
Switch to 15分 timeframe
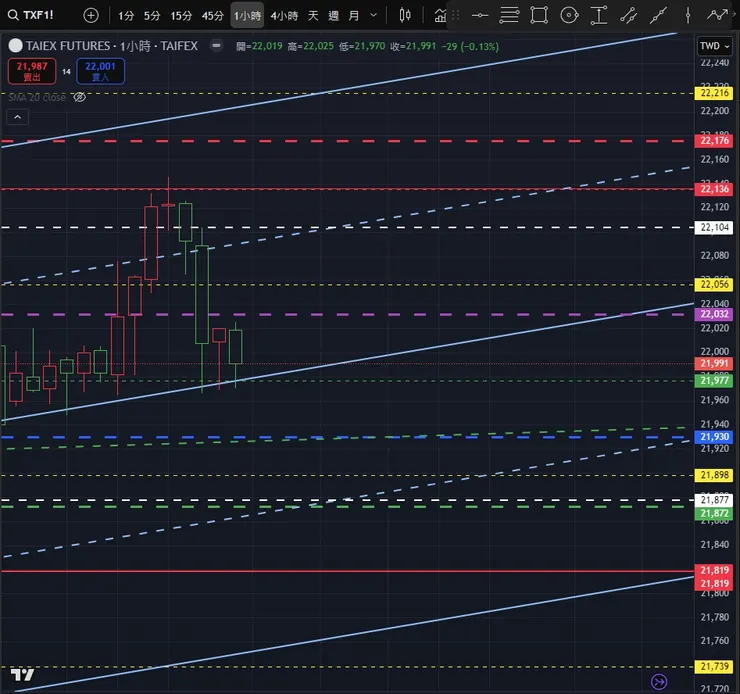point(181,16)
